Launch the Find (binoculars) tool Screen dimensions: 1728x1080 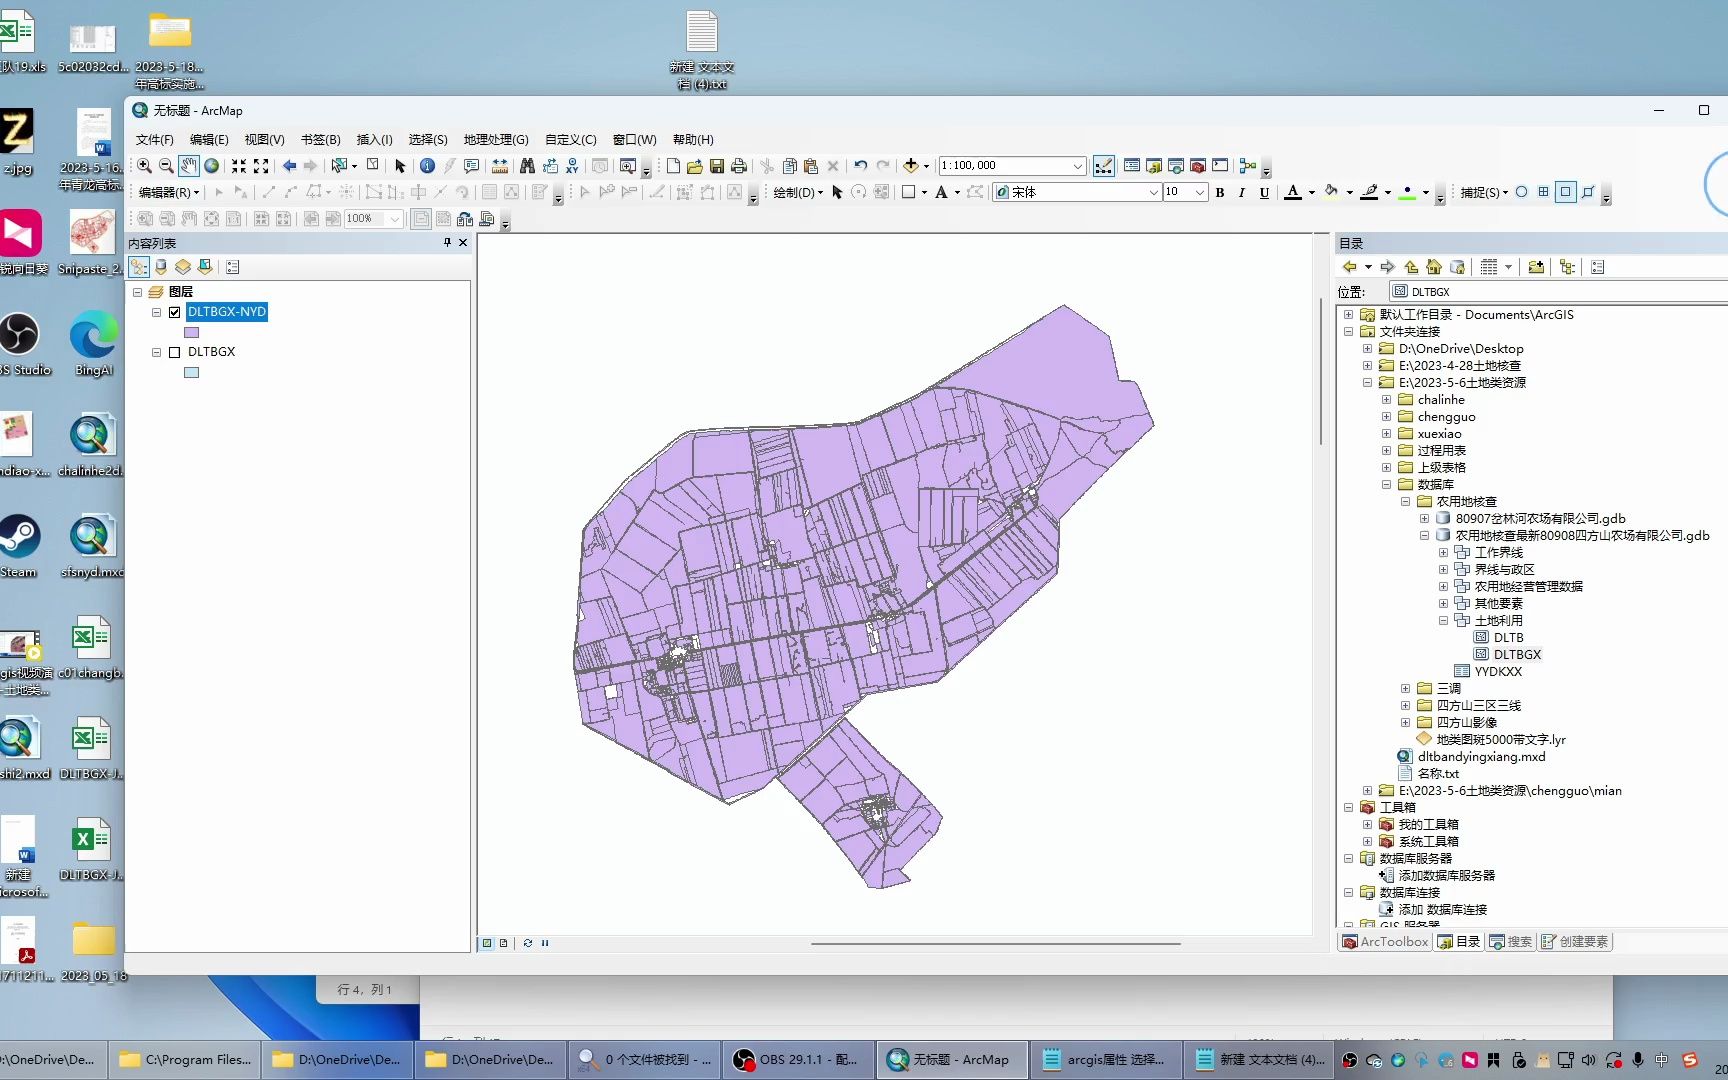coord(527,166)
